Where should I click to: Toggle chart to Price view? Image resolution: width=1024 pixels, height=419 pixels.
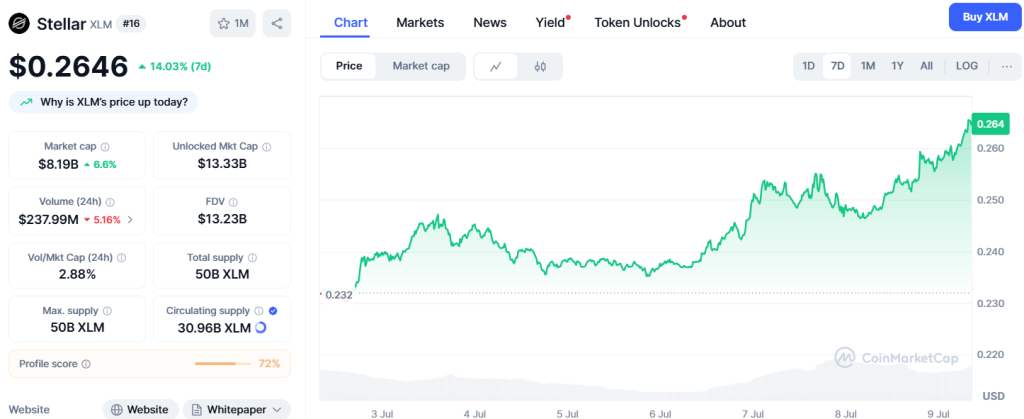pyautogui.click(x=349, y=66)
